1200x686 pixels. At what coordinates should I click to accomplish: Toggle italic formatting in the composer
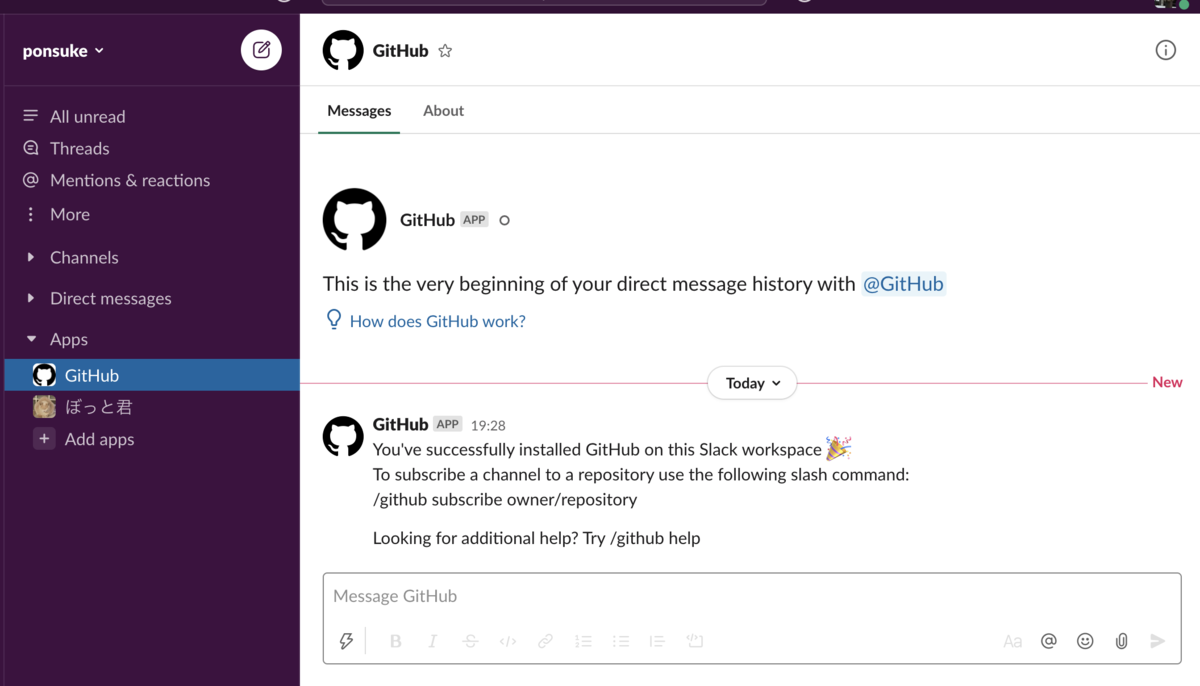(432, 640)
